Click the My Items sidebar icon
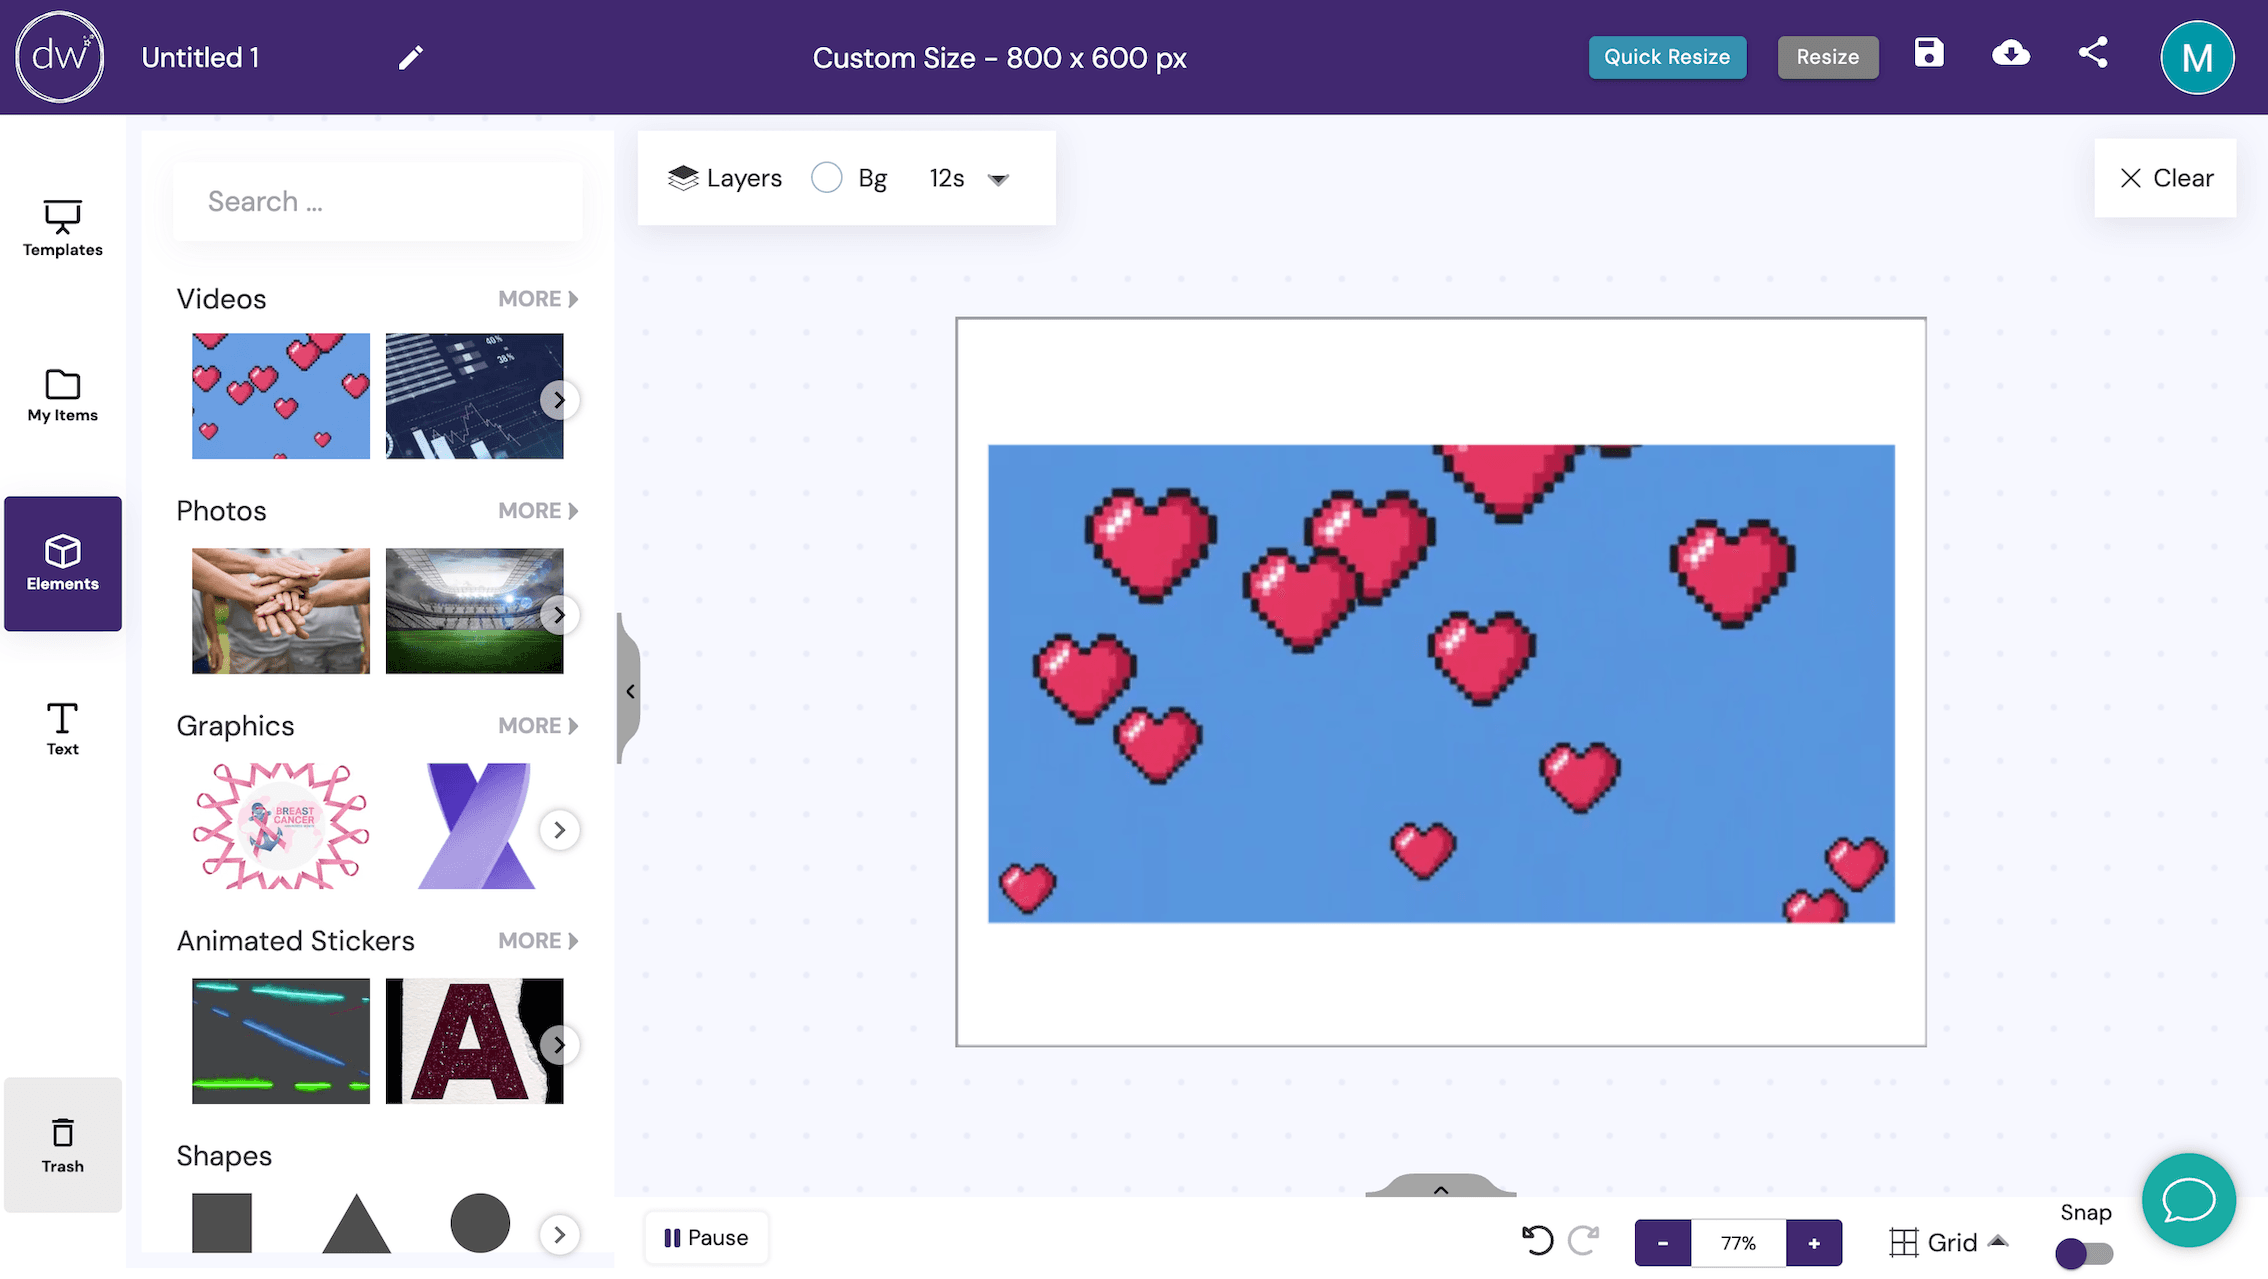Image resolution: width=2268 pixels, height=1279 pixels. click(x=62, y=396)
